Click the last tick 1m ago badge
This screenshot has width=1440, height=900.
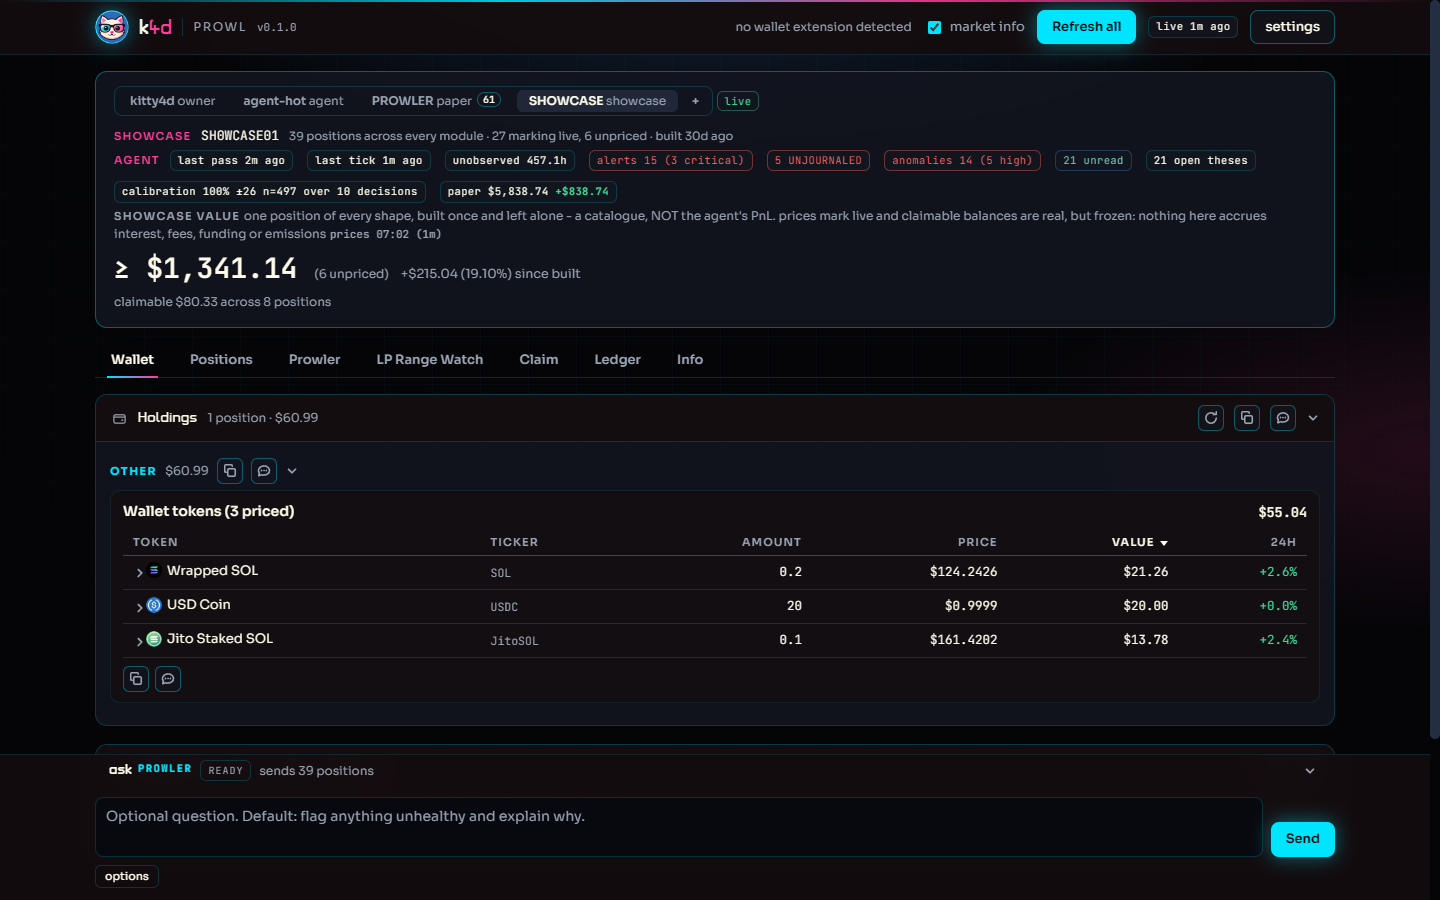click(369, 161)
